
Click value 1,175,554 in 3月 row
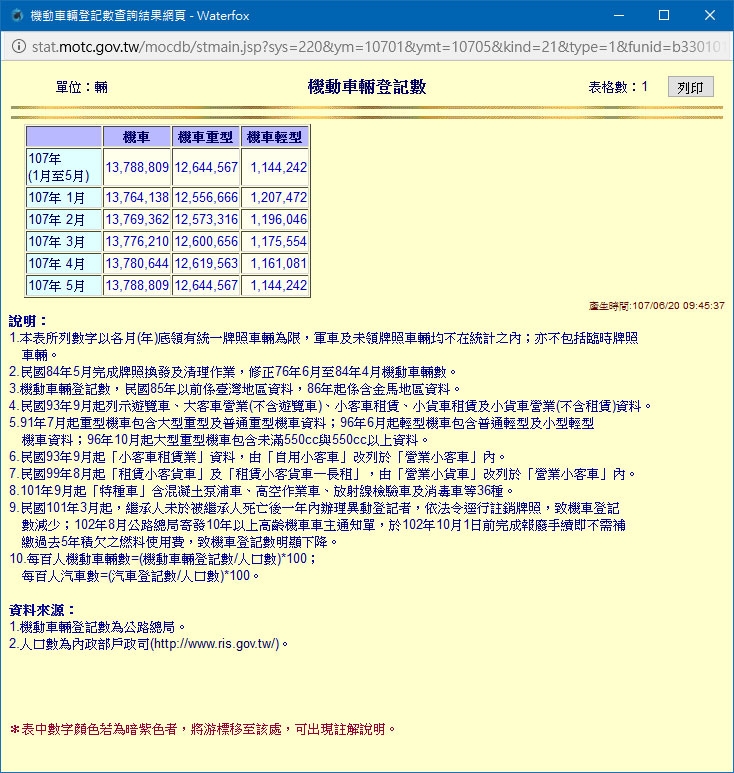279,242
